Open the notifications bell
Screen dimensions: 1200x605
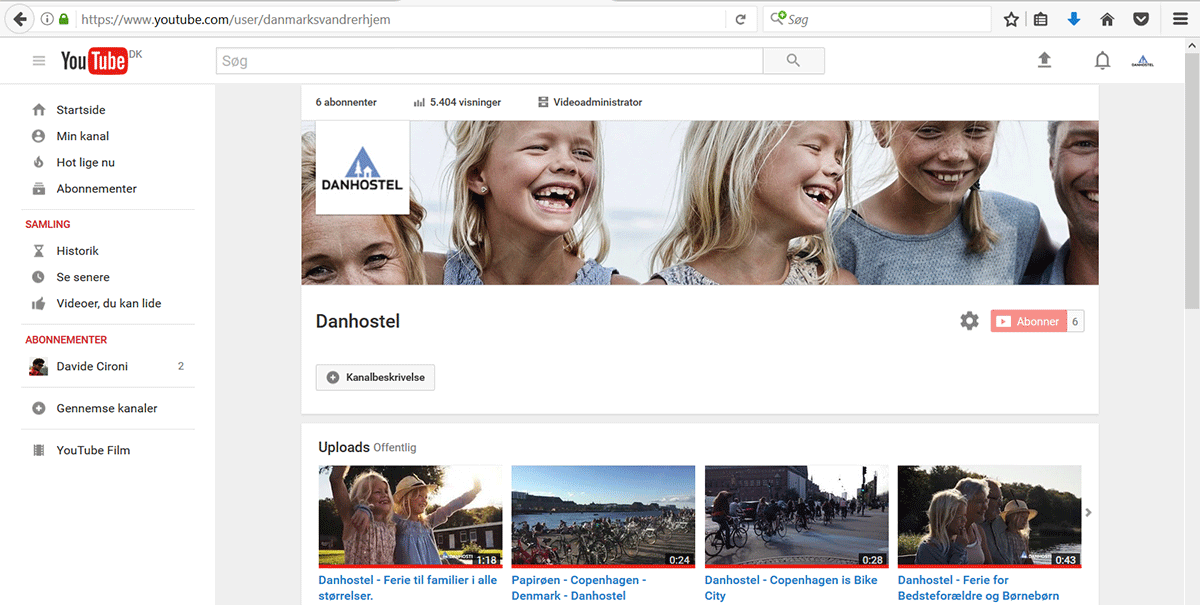tap(1102, 61)
